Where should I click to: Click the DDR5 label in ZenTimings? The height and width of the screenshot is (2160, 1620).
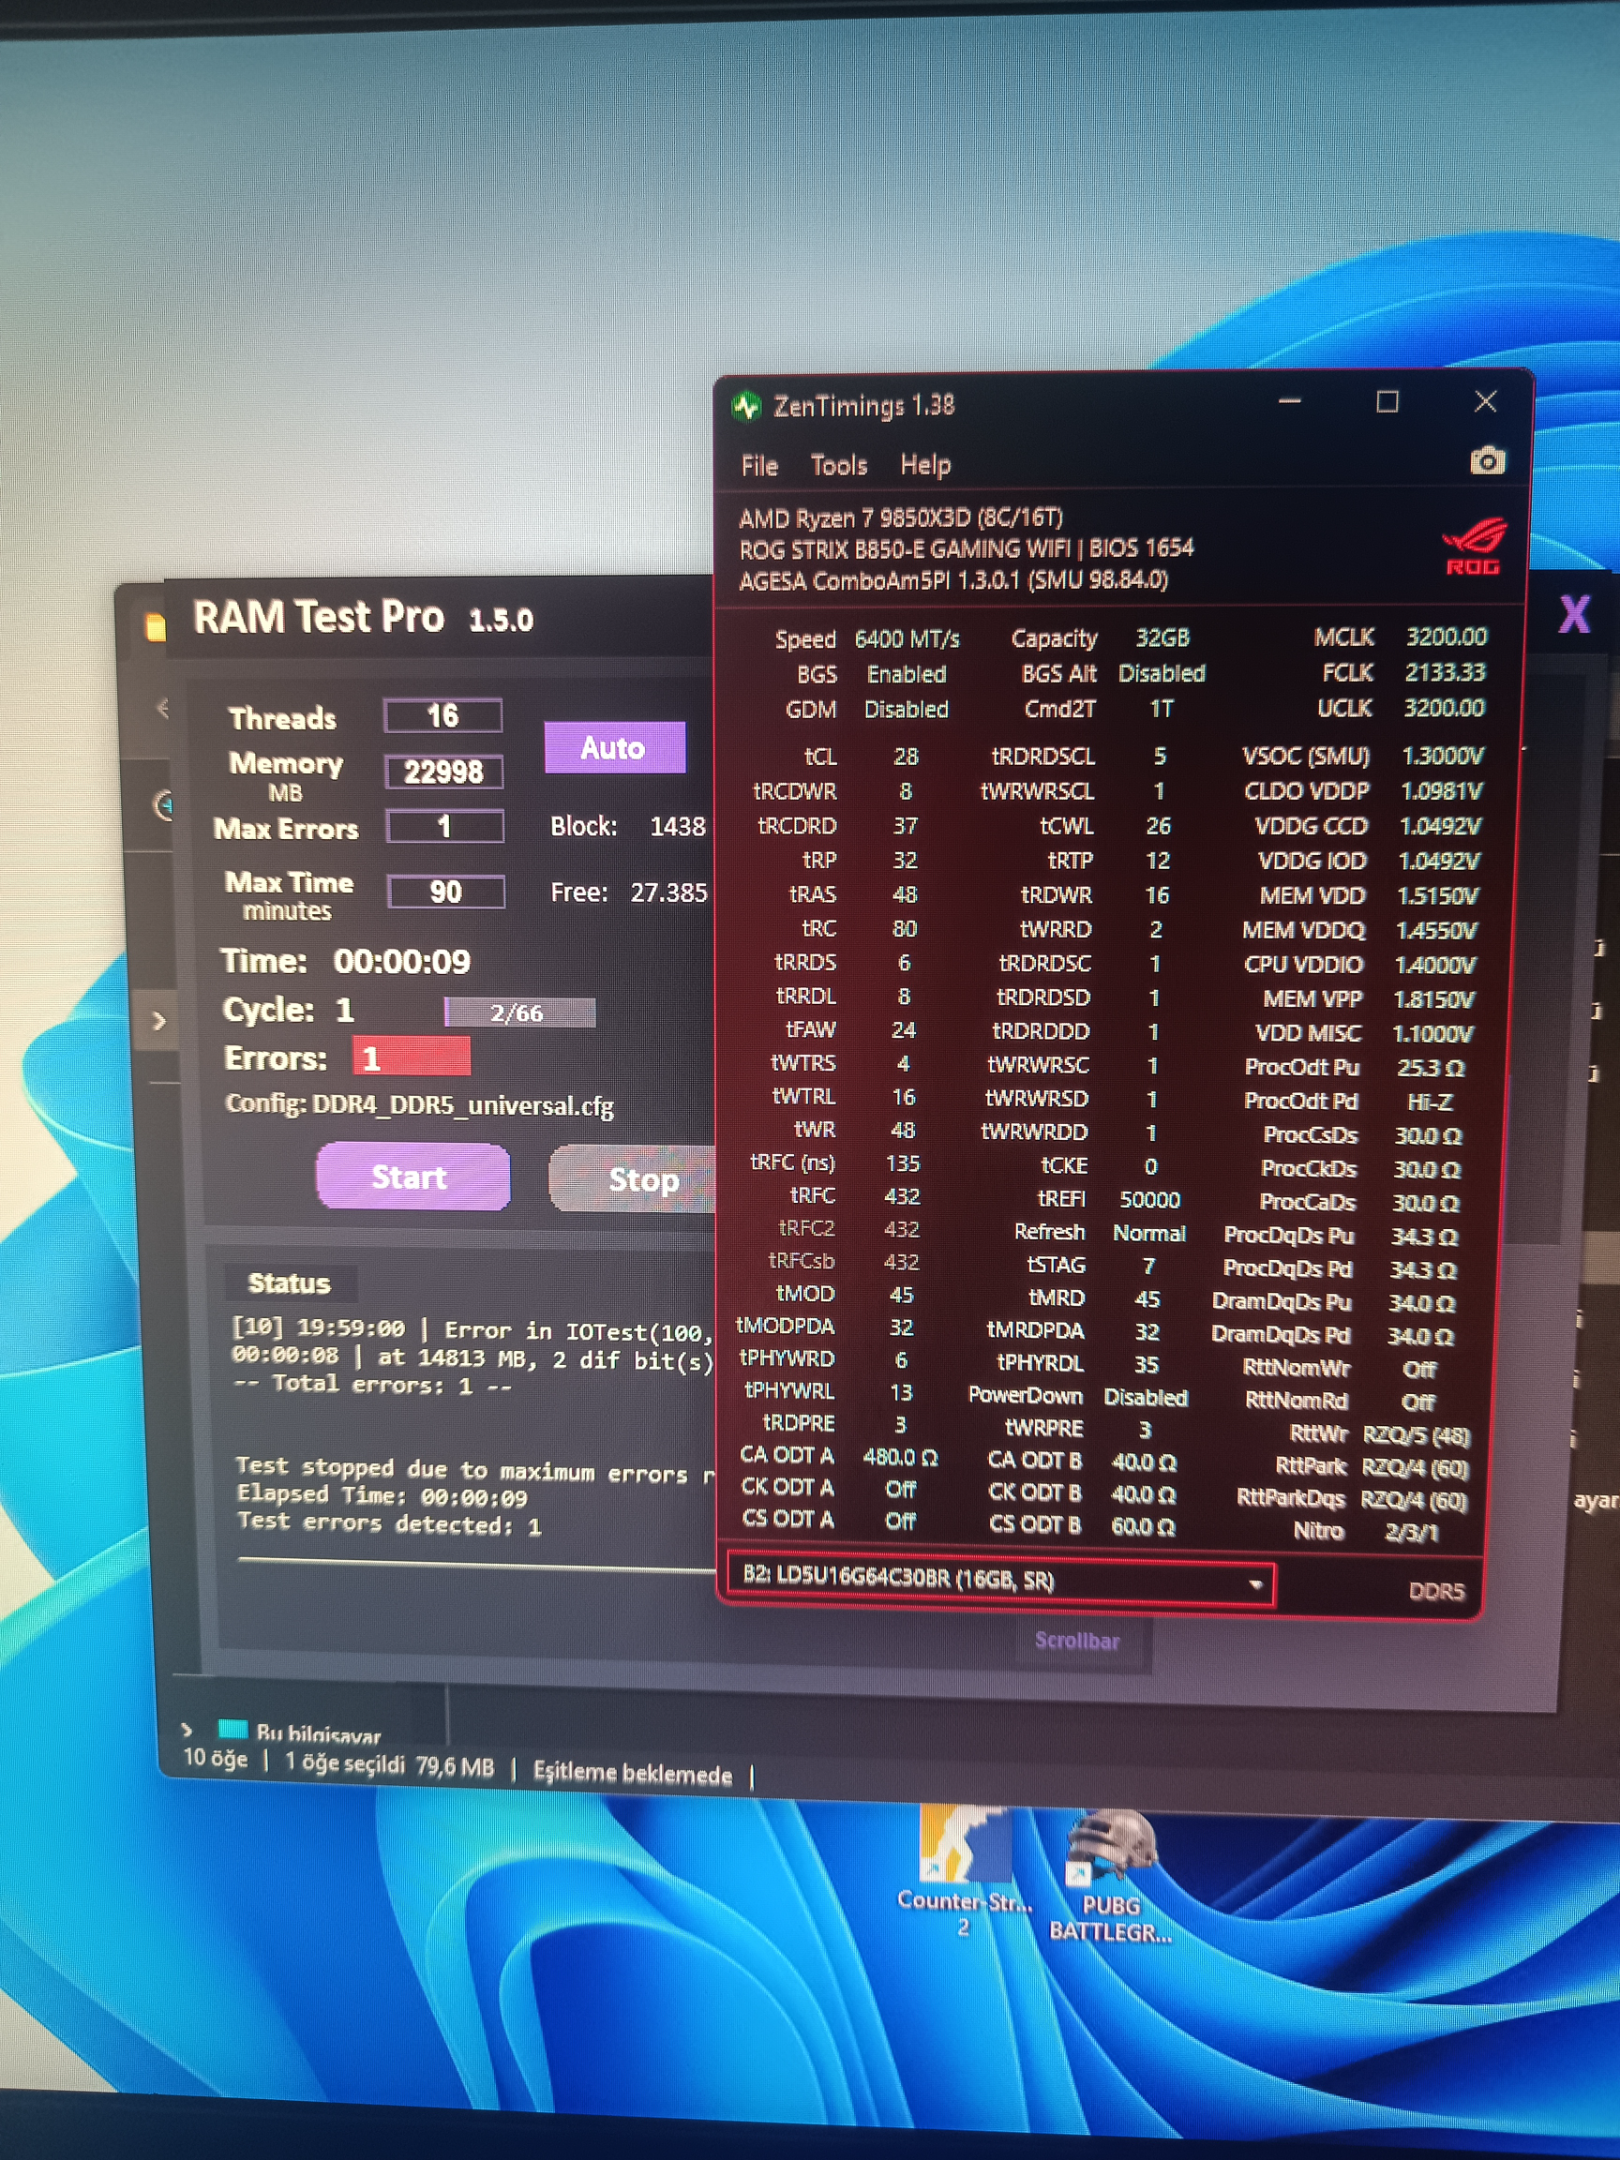(x=1436, y=1591)
